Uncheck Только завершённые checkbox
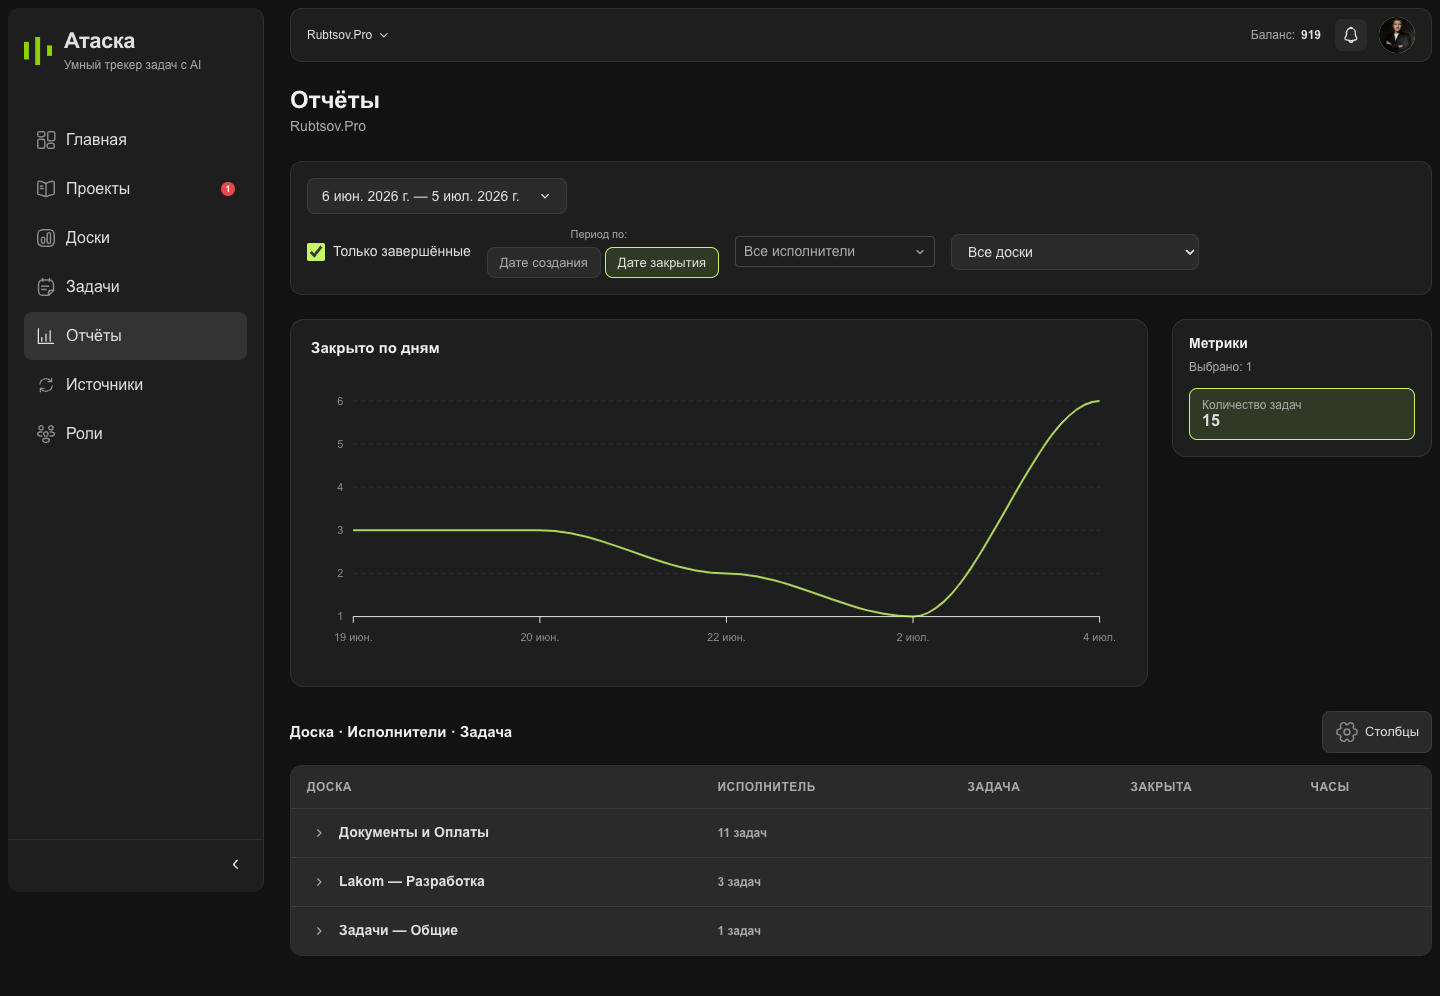Screen dimensions: 1440x996 pyautogui.click(x=316, y=252)
